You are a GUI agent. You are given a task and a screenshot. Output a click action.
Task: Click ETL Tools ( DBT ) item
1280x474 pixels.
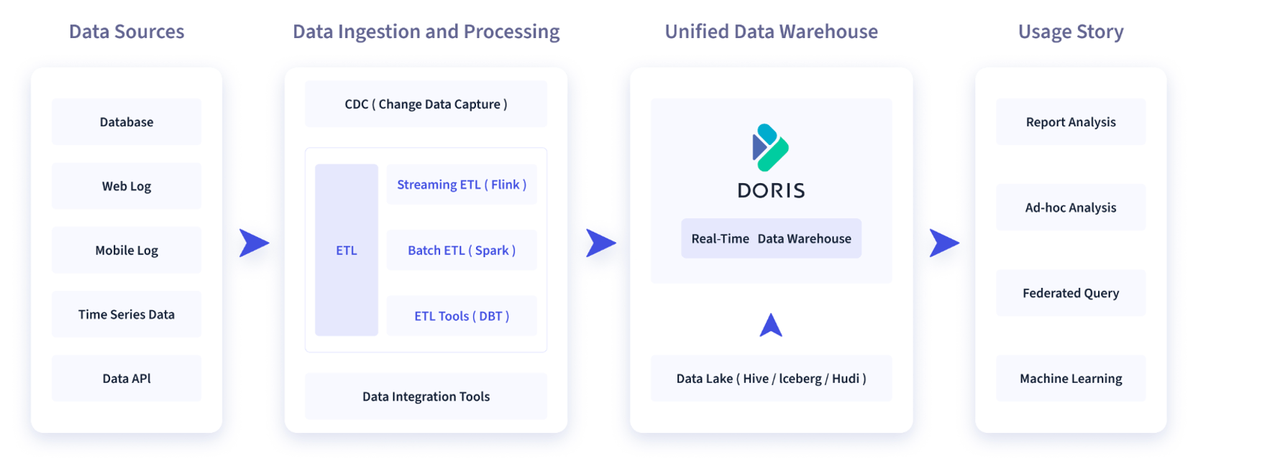pyautogui.click(x=462, y=316)
